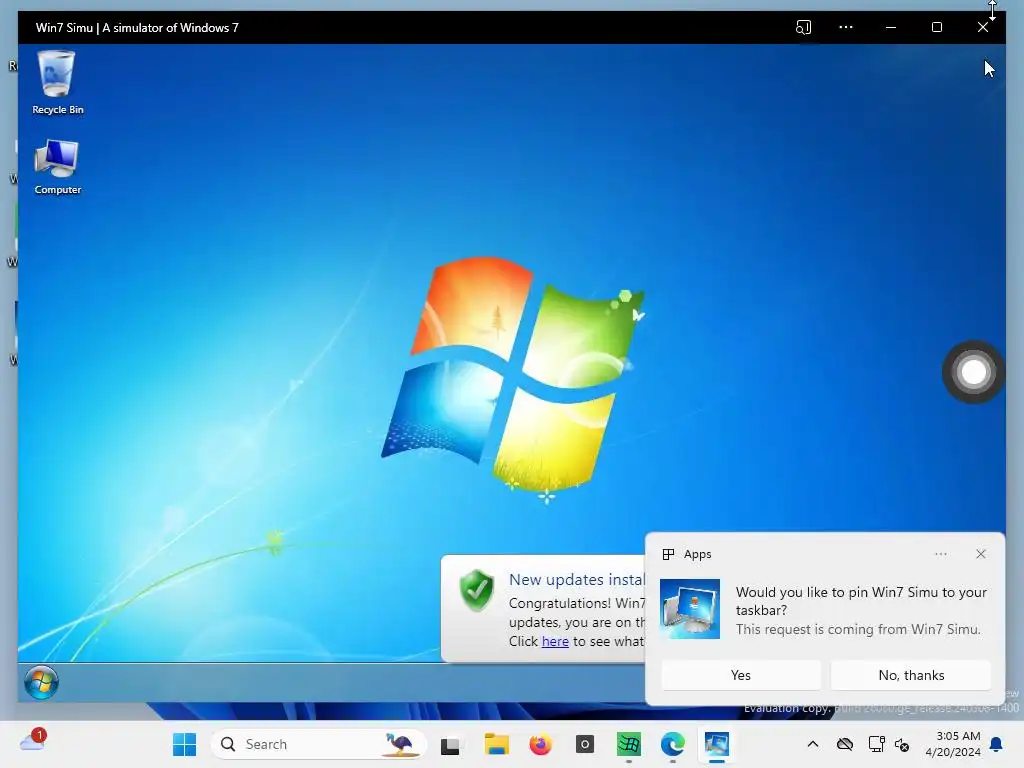
Task: Open the green grid app in taskbar
Action: point(628,744)
